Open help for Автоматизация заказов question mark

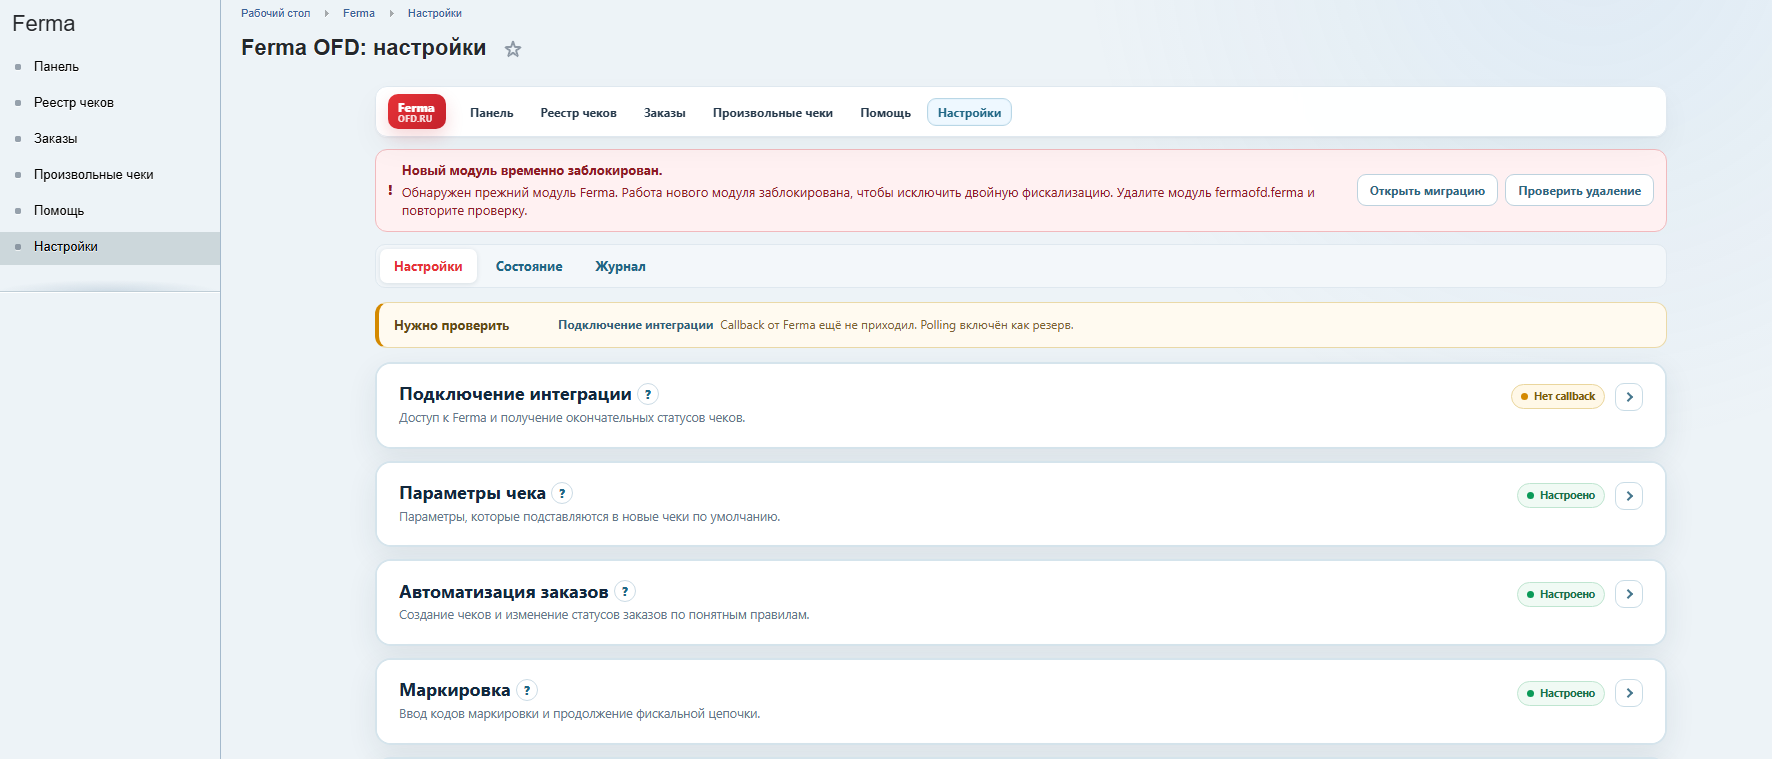tap(625, 591)
